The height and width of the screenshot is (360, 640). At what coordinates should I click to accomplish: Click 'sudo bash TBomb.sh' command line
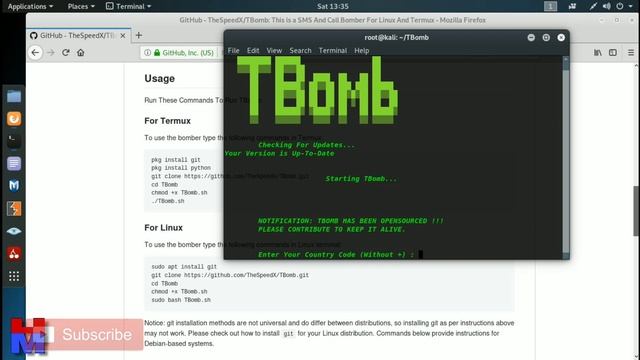[181, 300]
